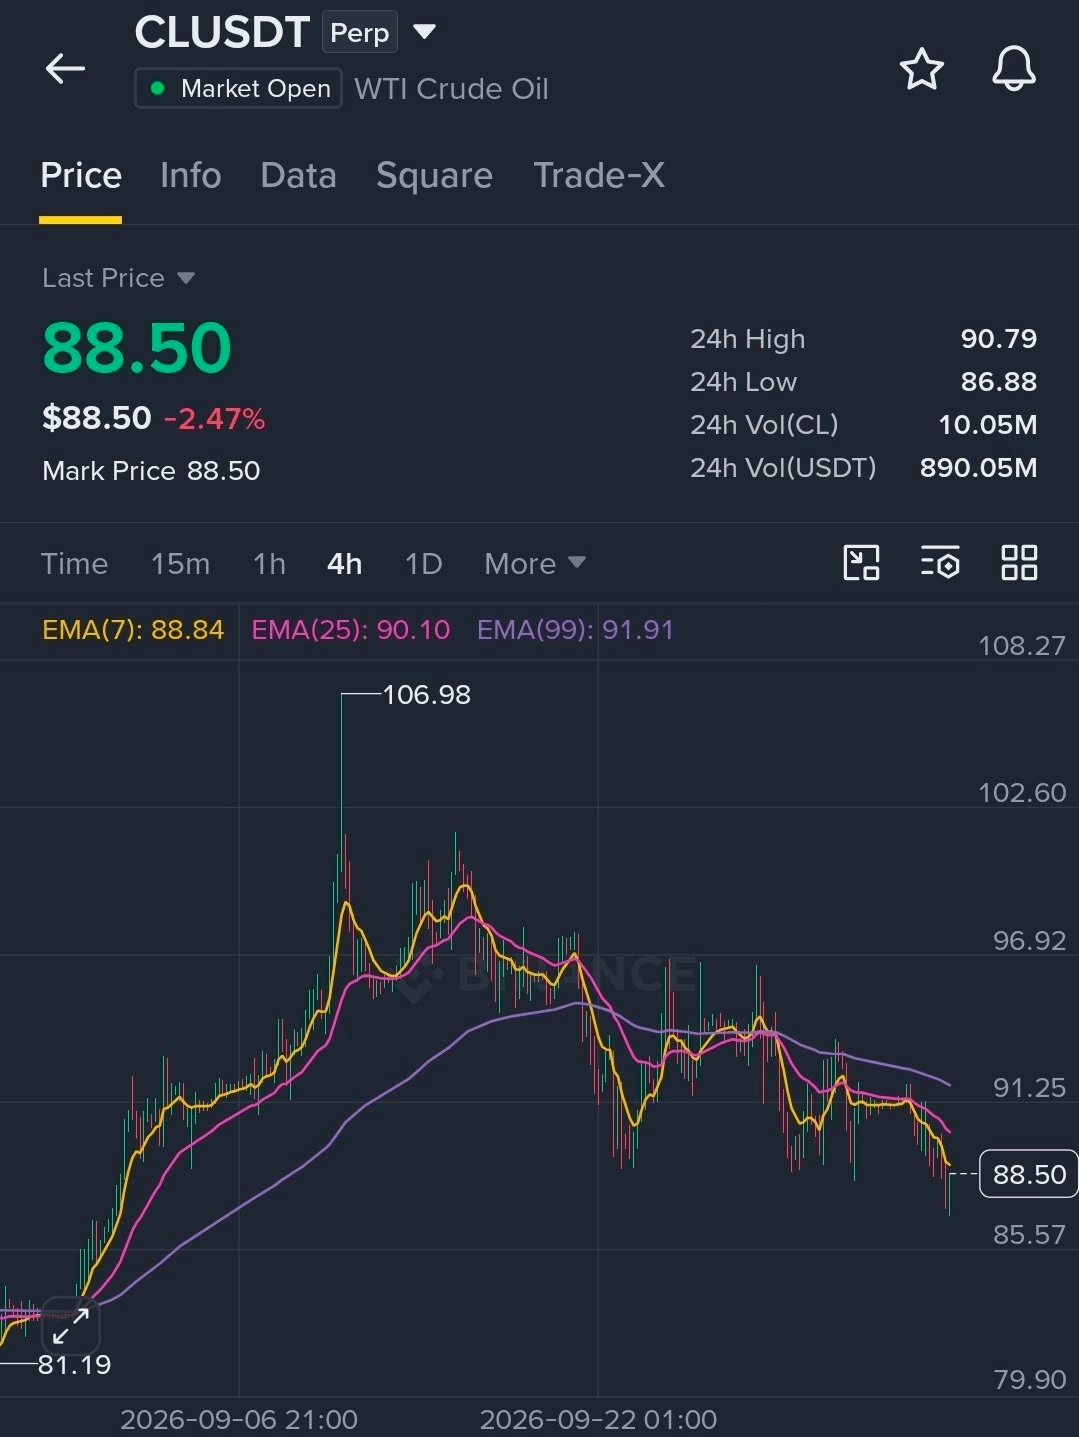The width and height of the screenshot is (1079, 1437).
Task: Tap the 24h High value 90.79
Action: click(x=998, y=339)
